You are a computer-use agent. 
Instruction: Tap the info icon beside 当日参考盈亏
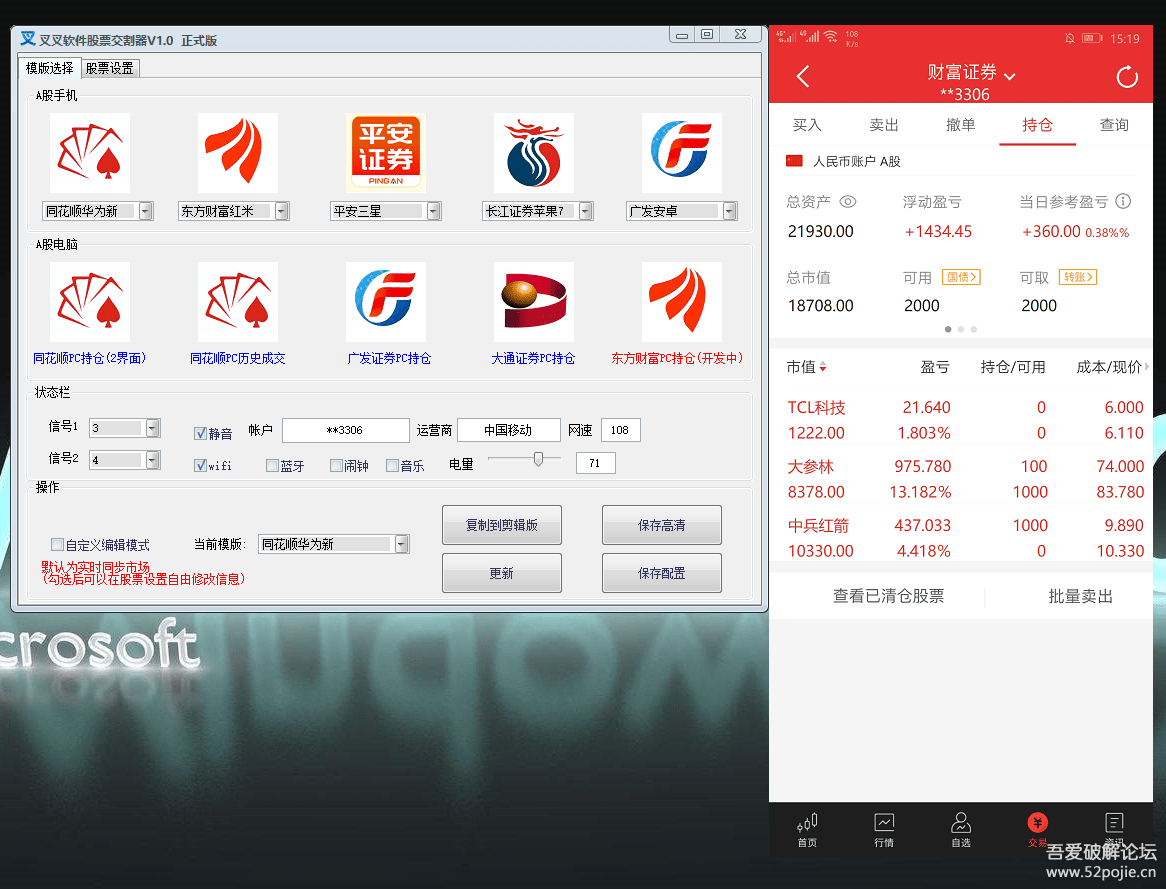1124,201
